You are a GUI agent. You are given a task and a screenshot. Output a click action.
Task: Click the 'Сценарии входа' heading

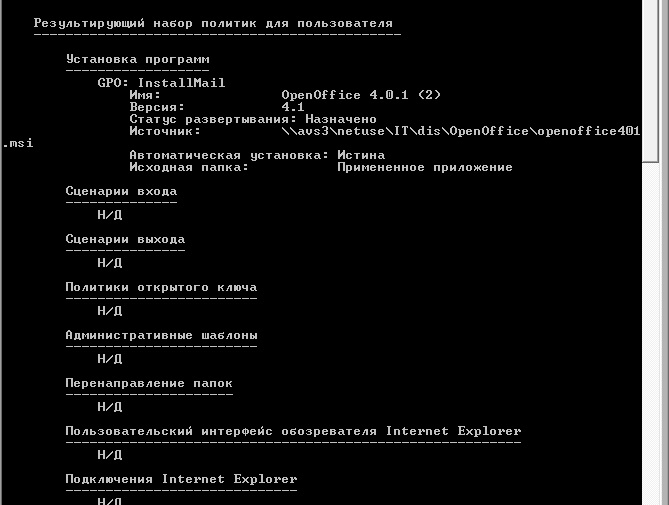tap(122, 191)
